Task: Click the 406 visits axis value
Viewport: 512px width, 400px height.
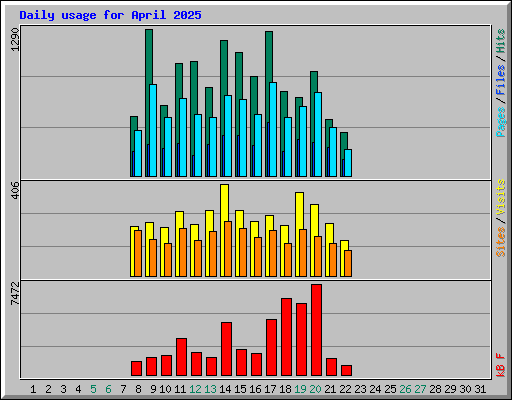Action: pos(15,190)
